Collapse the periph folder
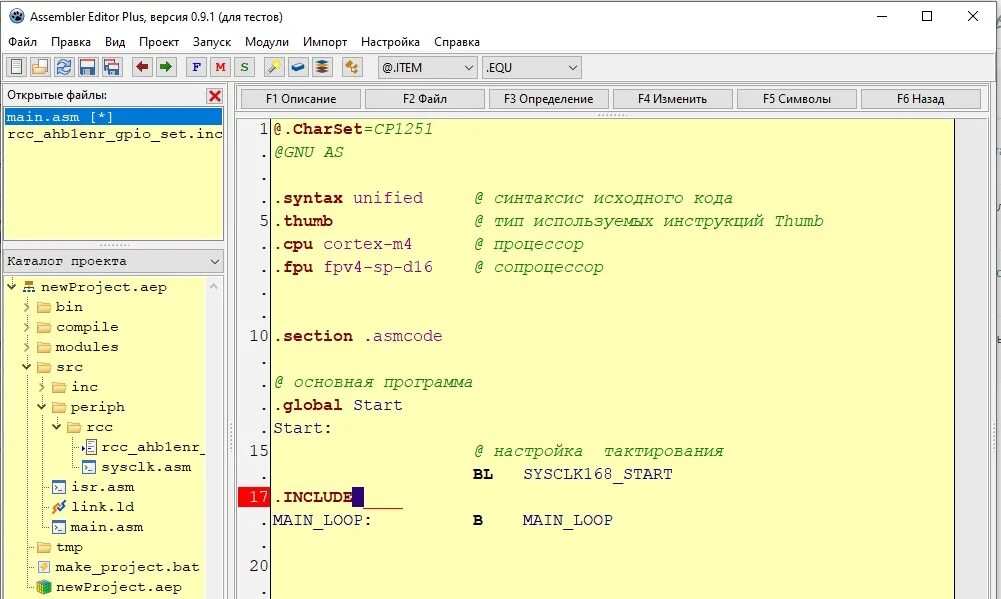The width and height of the screenshot is (1001, 599). (x=41, y=407)
